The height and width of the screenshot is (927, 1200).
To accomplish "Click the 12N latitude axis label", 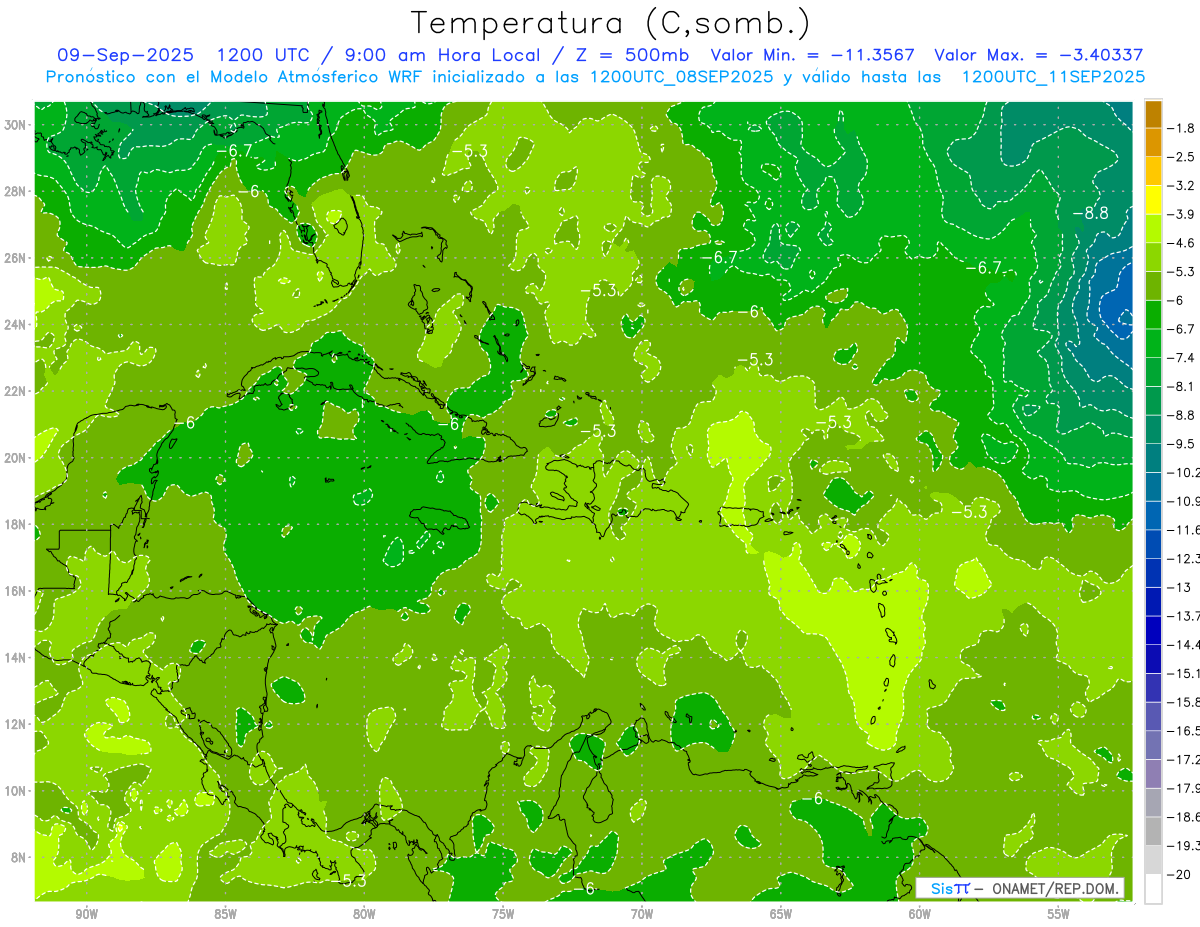I will (17, 724).
